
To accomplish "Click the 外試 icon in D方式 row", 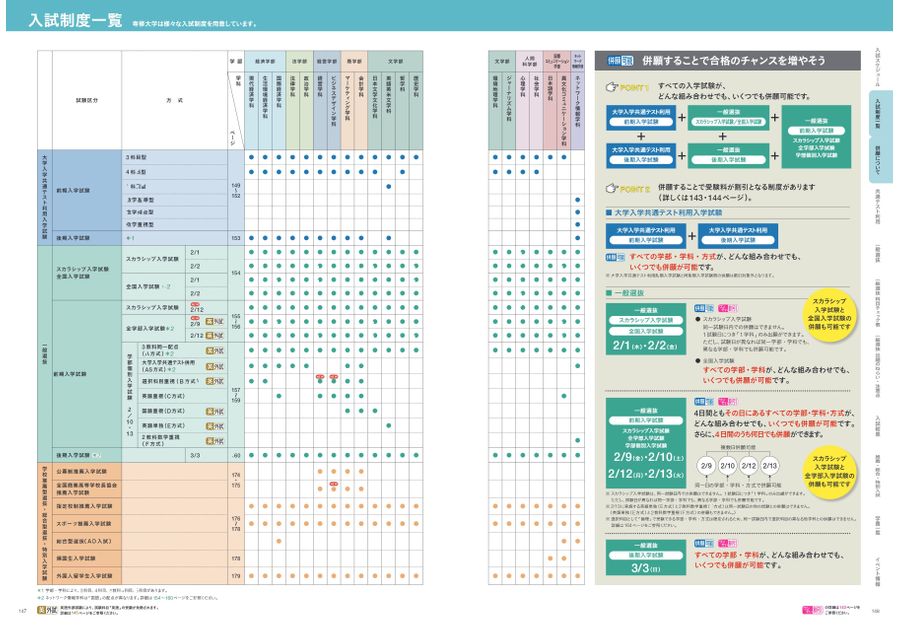I will [x=215, y=411].
